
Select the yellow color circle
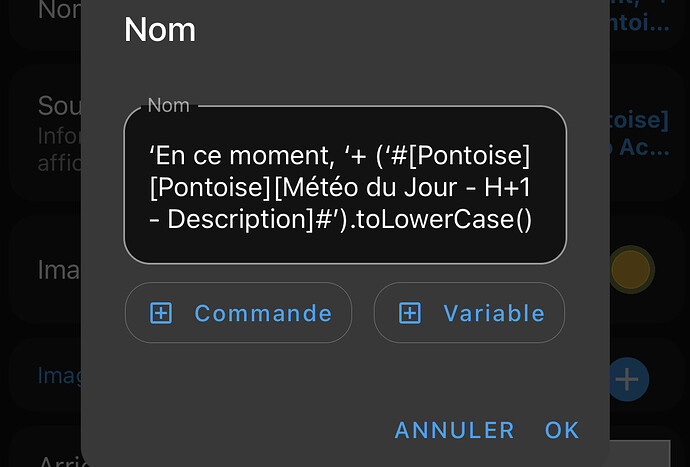coord(630,269)
